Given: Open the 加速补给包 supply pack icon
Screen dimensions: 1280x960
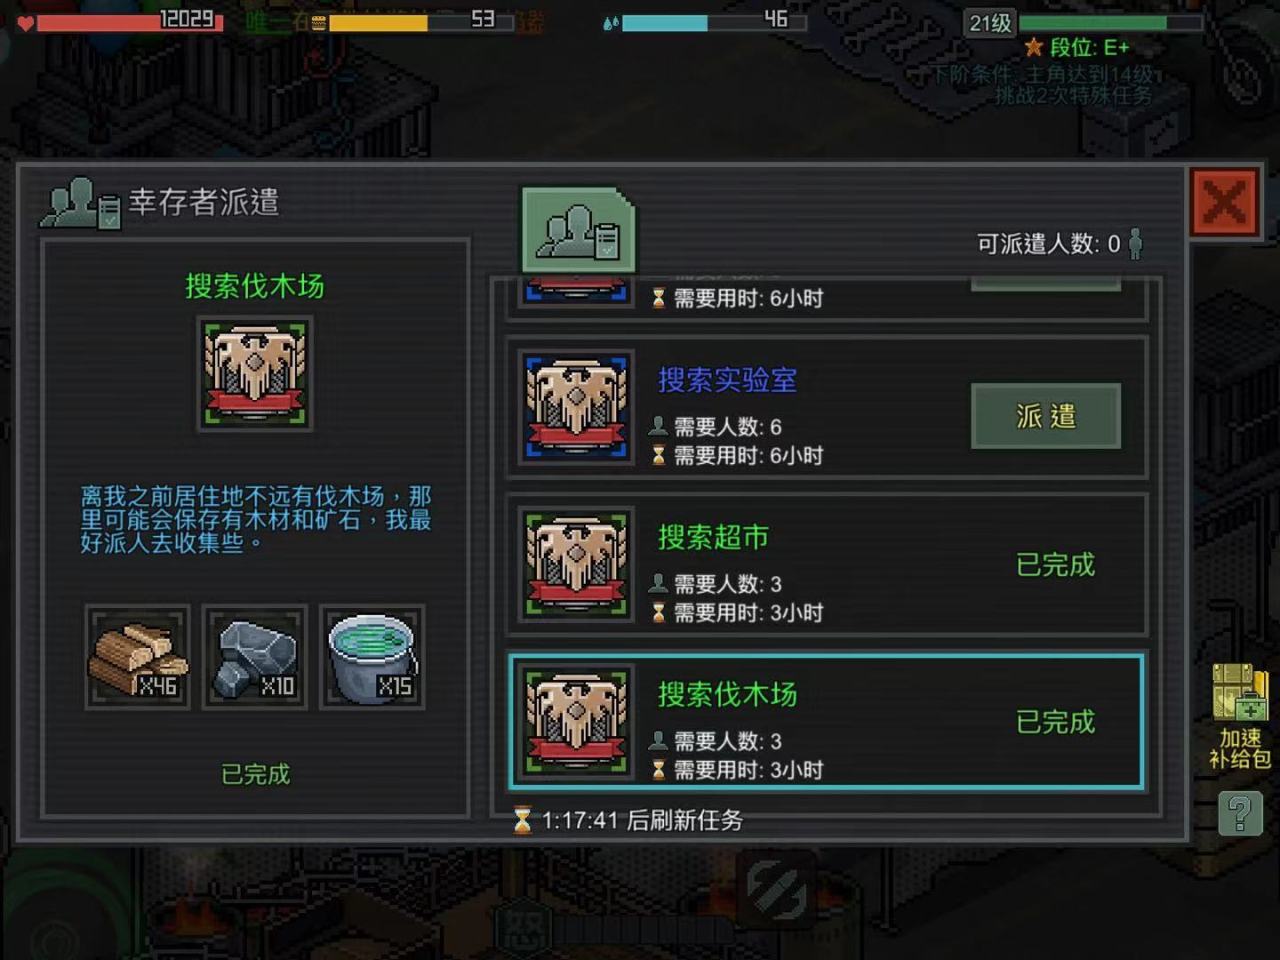Looking at the screenshot, I should (1240, 715).
